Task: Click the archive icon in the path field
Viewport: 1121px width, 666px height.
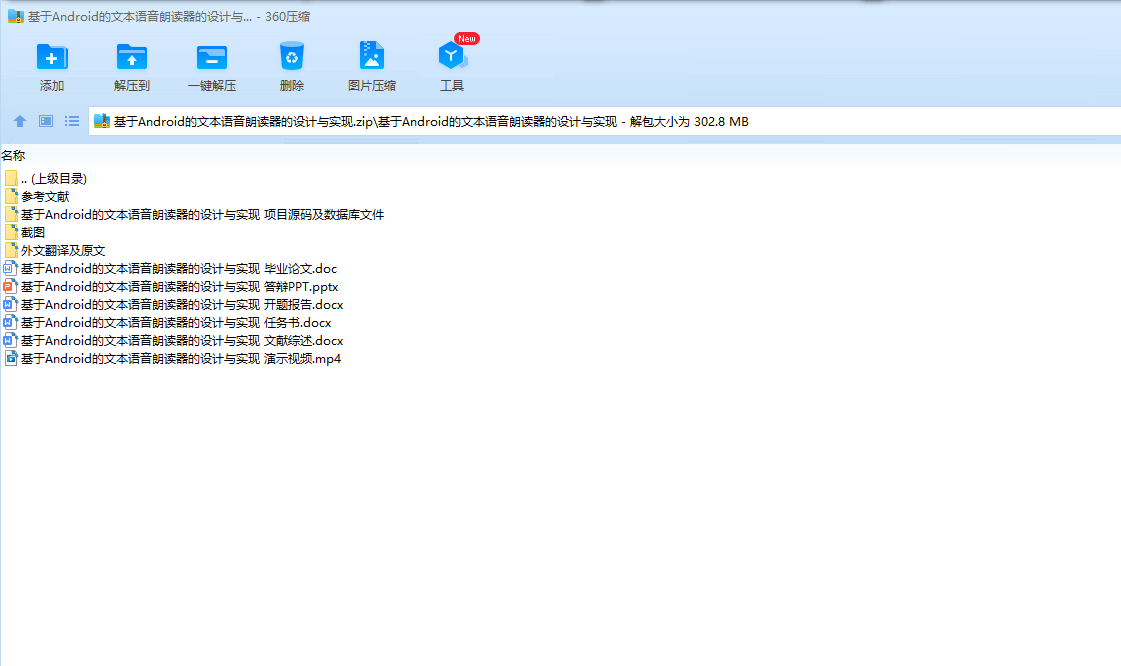Action: (102, 121)
